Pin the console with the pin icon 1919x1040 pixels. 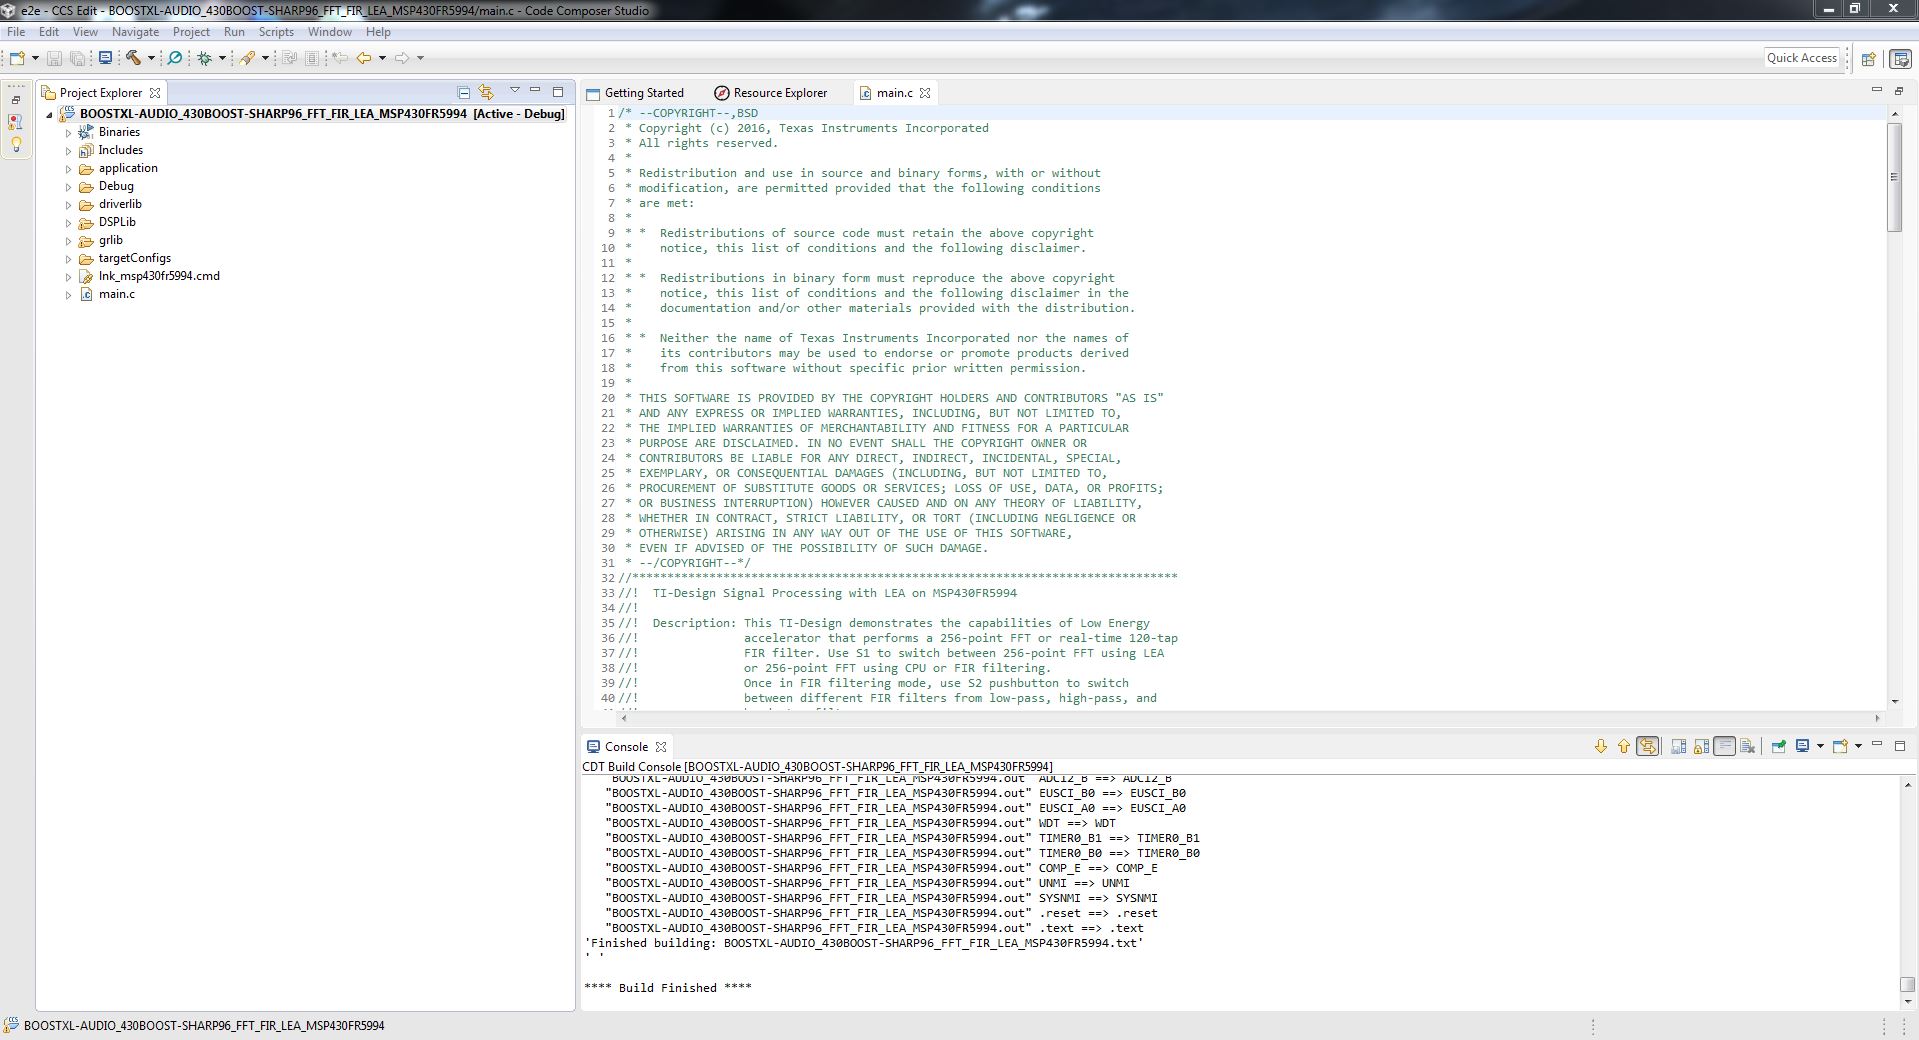[x=1779, y=746]
